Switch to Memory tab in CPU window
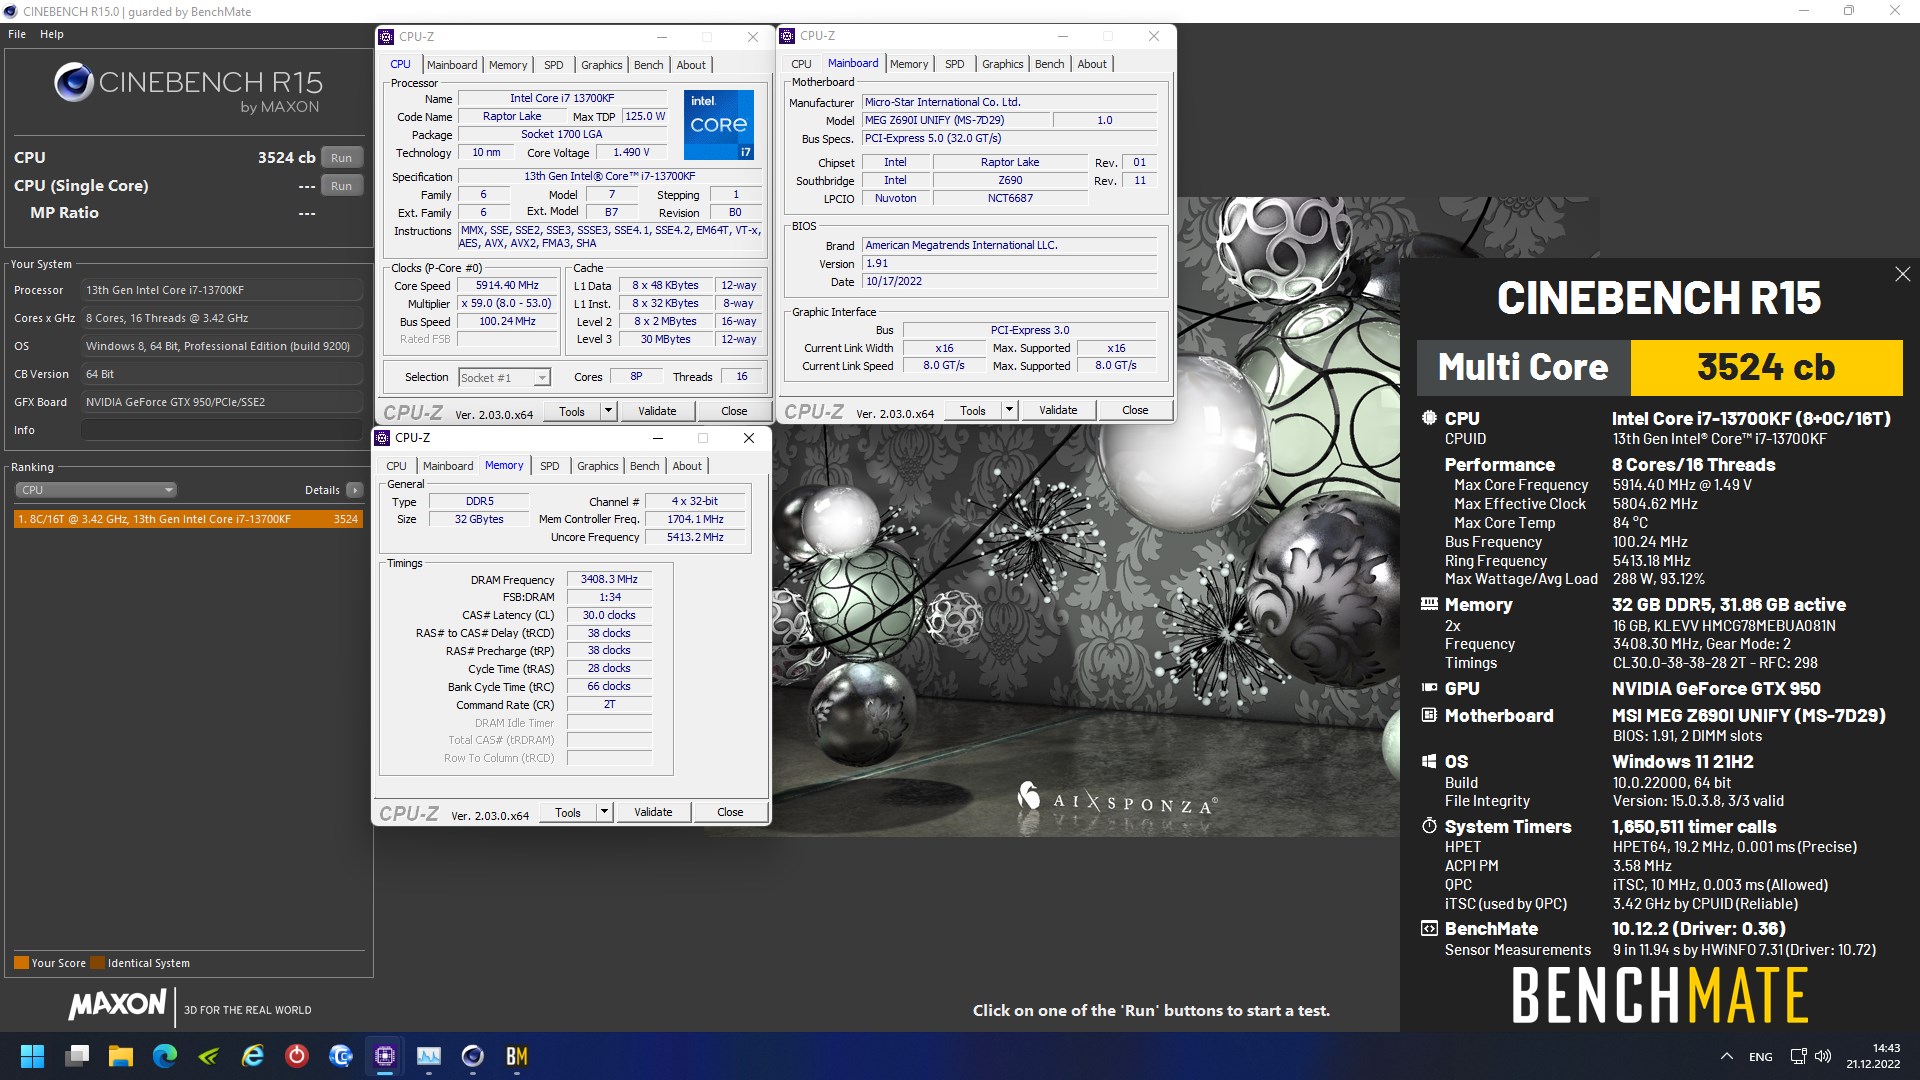Screen dimensions: 1920x1080 (508, 65)
